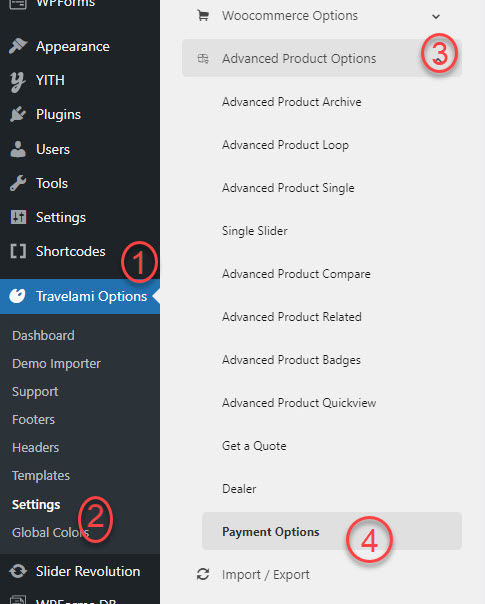Collapse the Advanced Product Options section
Viewport: 485px width, 604px height.
pos(438,59)
